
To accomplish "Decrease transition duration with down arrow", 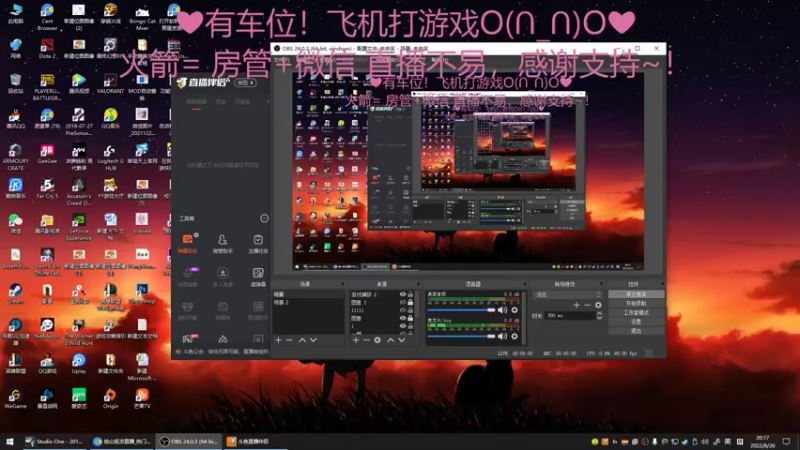I will coord(599,318).
